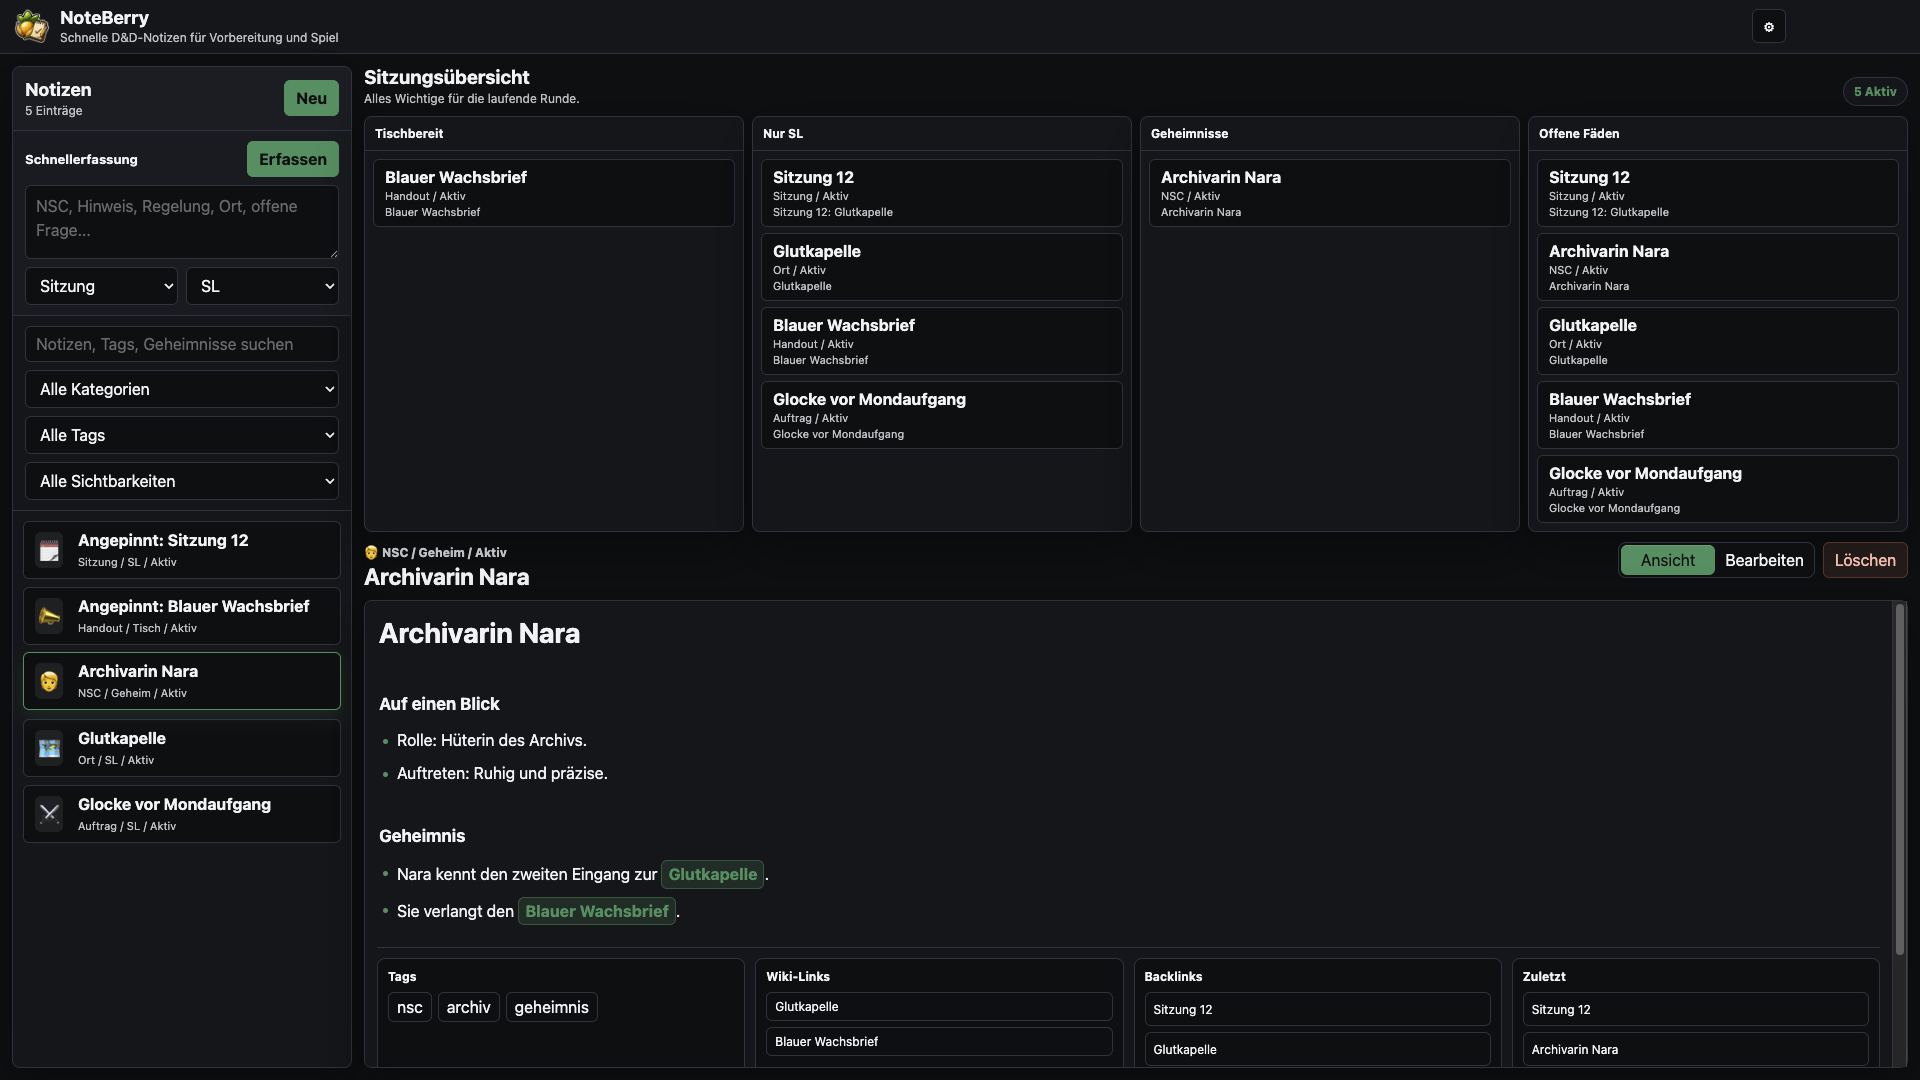Switch to Bearbeiten edit mode
The height and width of the screenshot is (1080, 1920).
coord(1764,560)
